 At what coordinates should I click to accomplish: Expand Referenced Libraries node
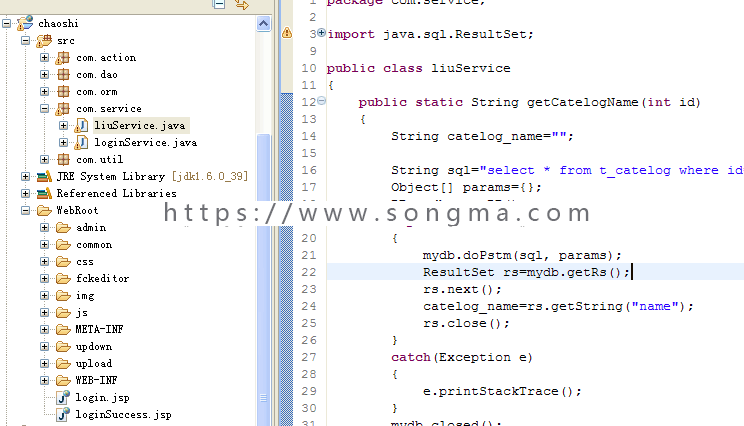click(x=26, y=194)
